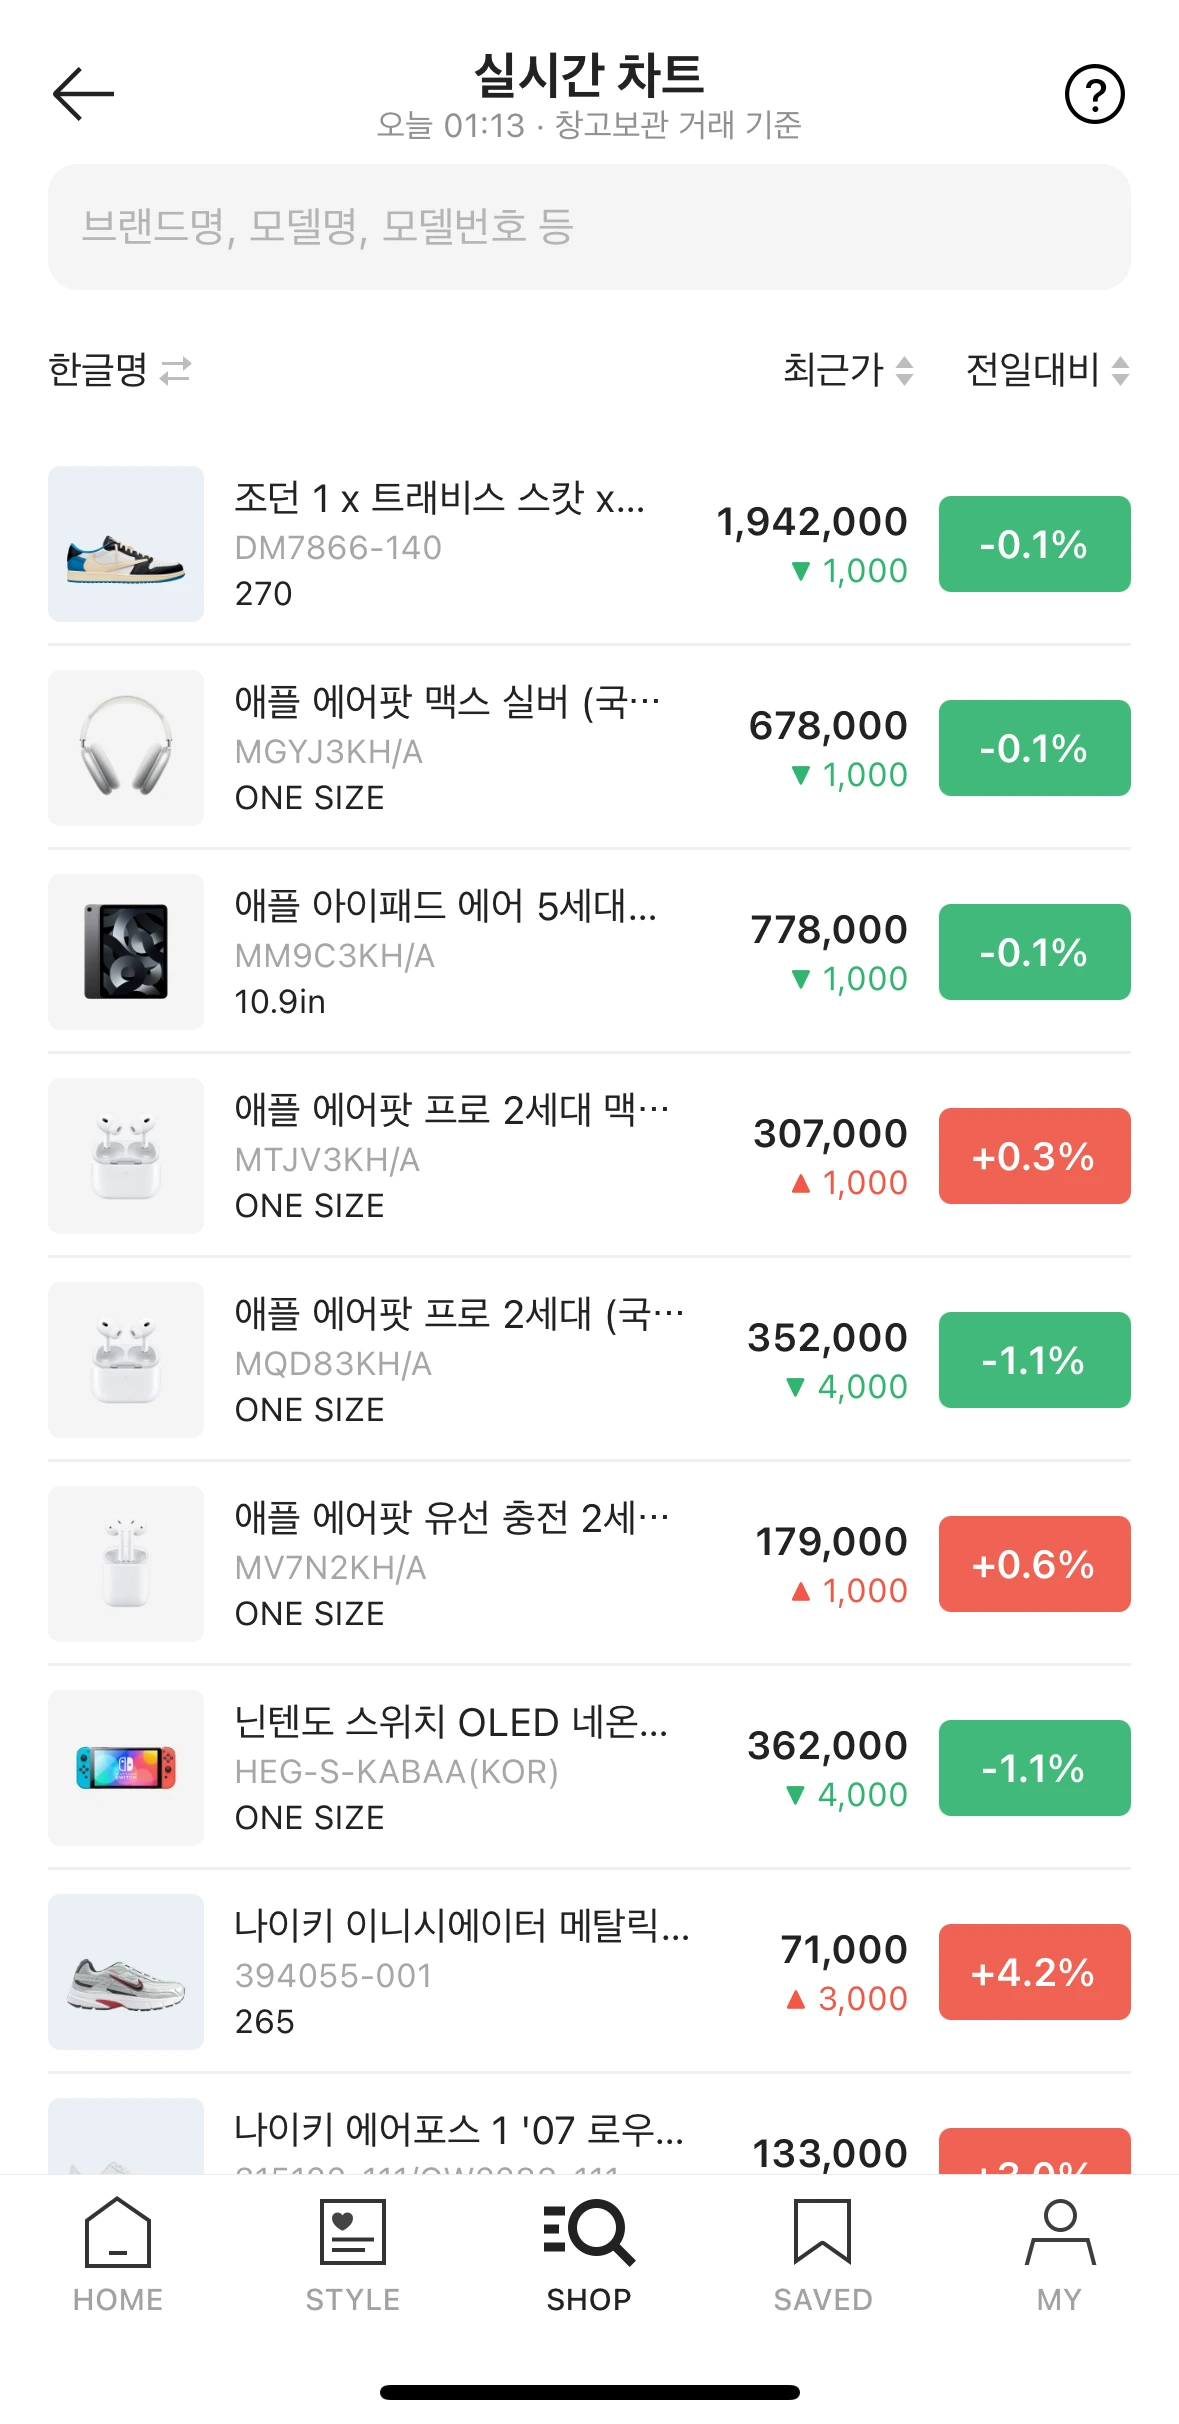Tap the +4.2% badge for Nike Initiator
The height and width of the screenshot is (2424, 1179).
1035,1972
